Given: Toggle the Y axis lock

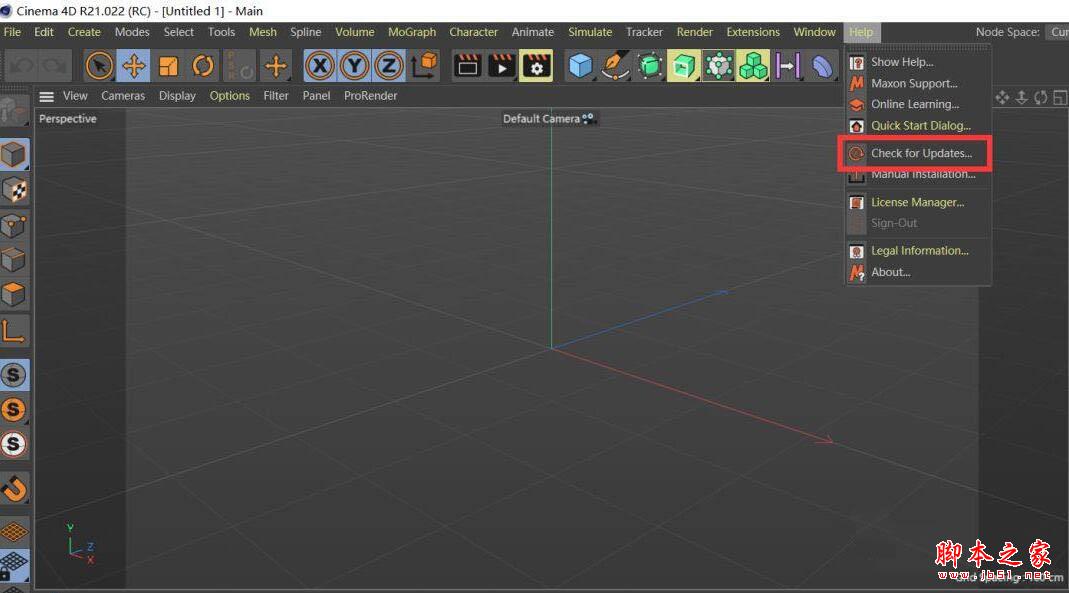Looking at the screenshot, I should (352, 65).
